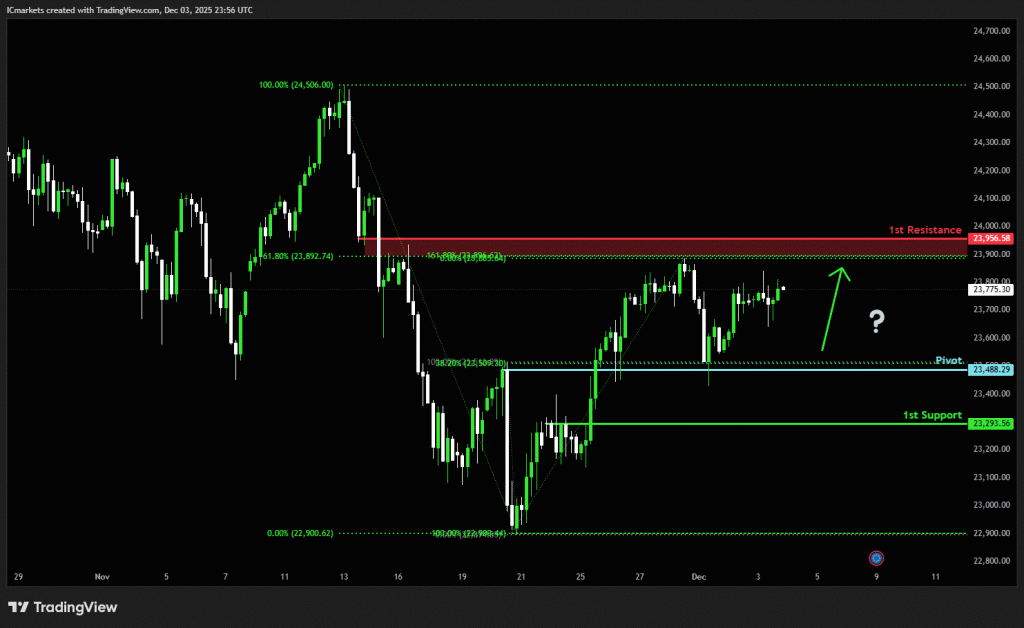Click the white question mark annotation

(x=876, y=321)
